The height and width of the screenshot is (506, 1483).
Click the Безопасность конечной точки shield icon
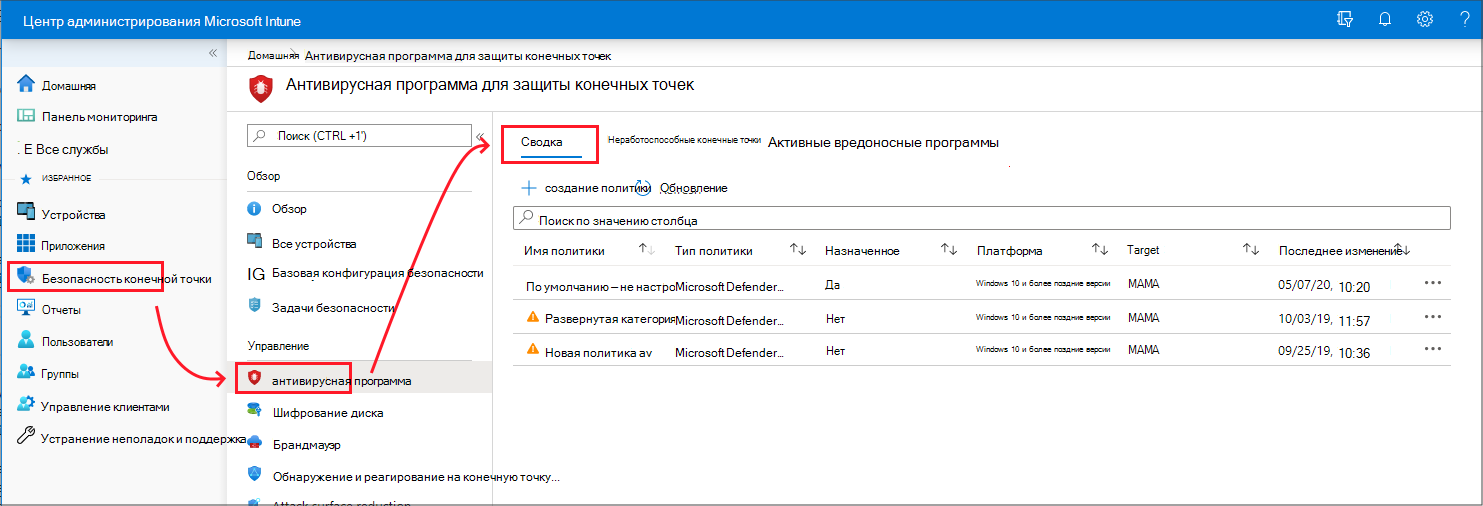(27, 277)
